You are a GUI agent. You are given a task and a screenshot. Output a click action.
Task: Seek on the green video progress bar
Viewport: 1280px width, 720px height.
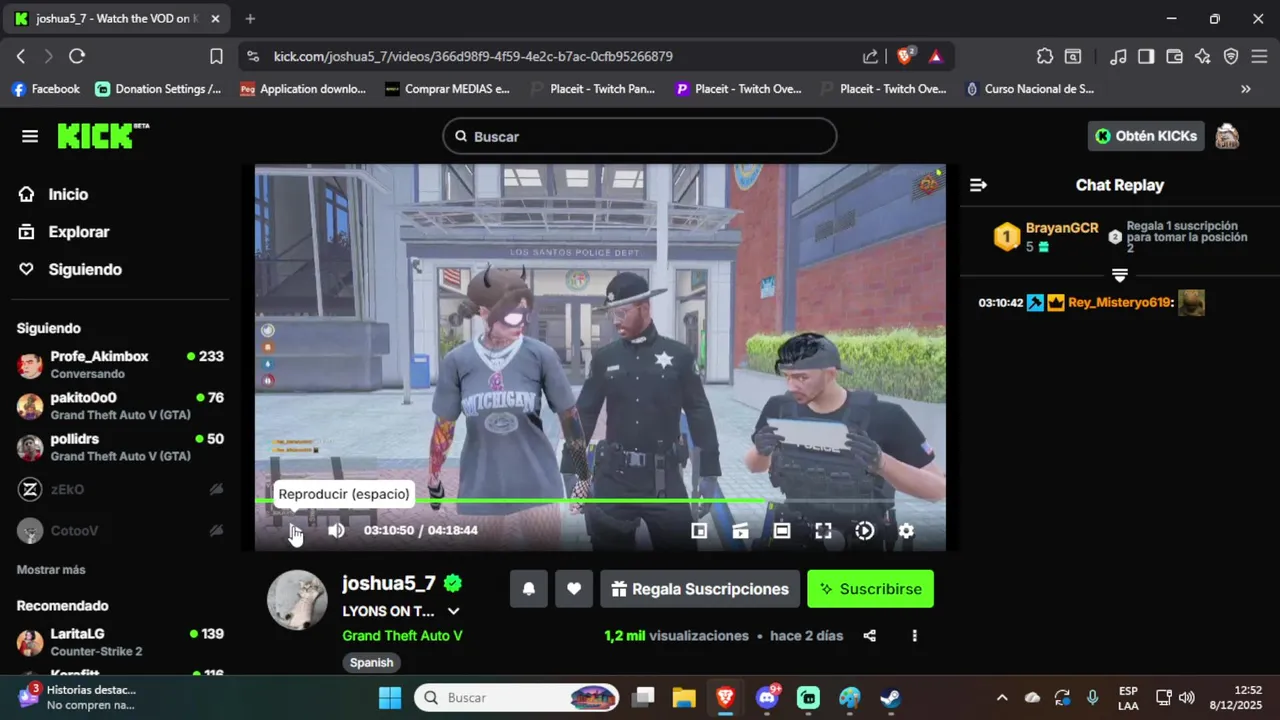tap(600, 500)
